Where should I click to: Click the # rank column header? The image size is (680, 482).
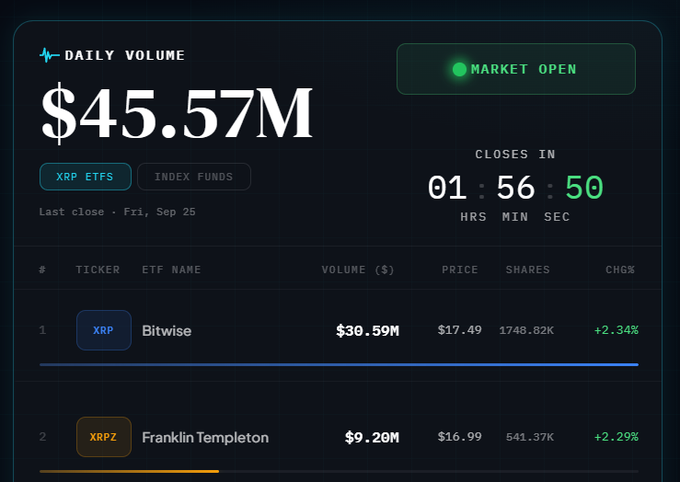click(x=42, y=270)
